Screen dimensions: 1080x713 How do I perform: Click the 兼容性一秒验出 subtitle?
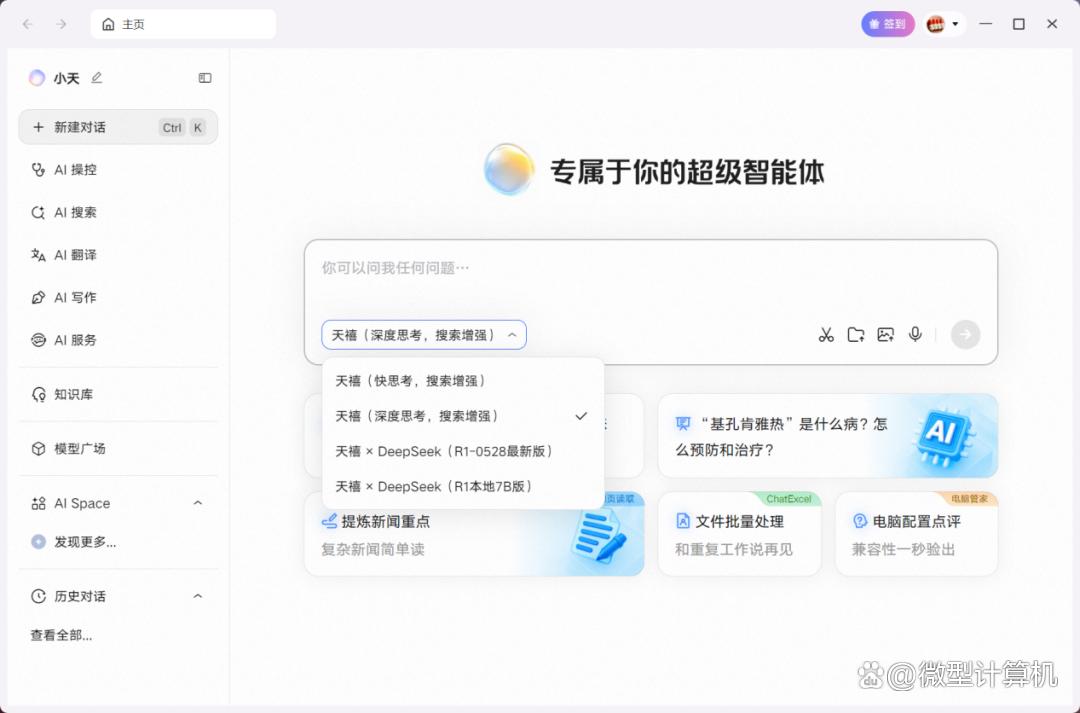point(904,549)
